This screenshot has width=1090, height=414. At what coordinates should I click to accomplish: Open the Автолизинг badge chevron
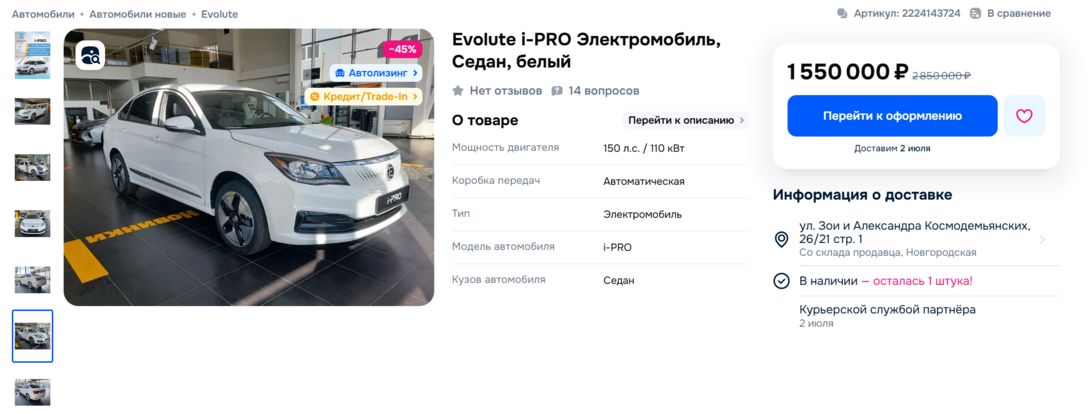(415, 72)
